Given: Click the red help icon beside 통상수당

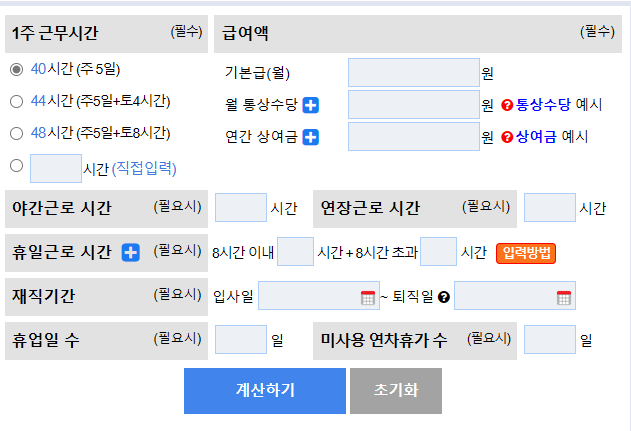Looking at the screenshot, I should click(x=507, y=105).
